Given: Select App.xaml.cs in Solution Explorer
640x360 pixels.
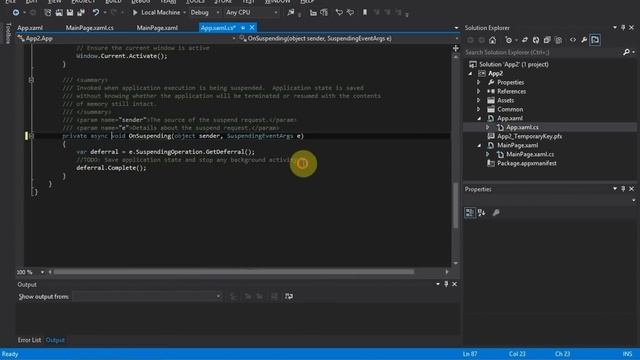Looking at the screenshot, I should click(x=522, y=127).
